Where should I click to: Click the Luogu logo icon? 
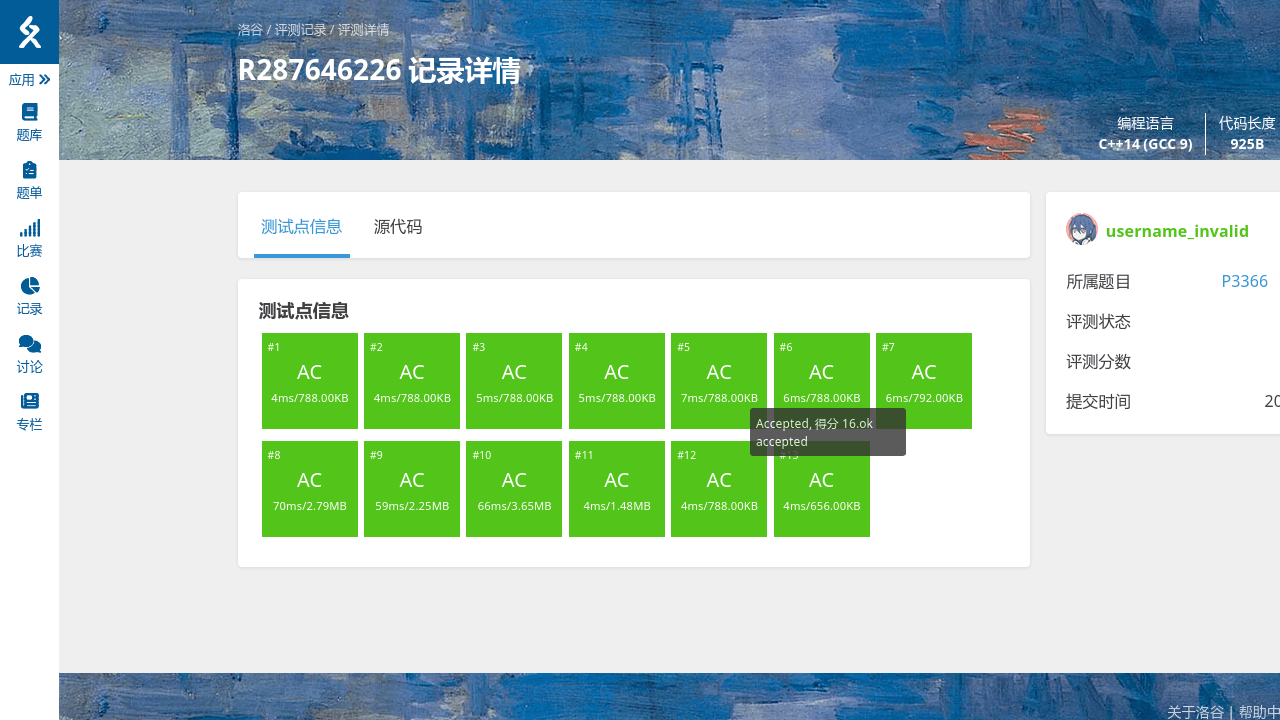30,32
